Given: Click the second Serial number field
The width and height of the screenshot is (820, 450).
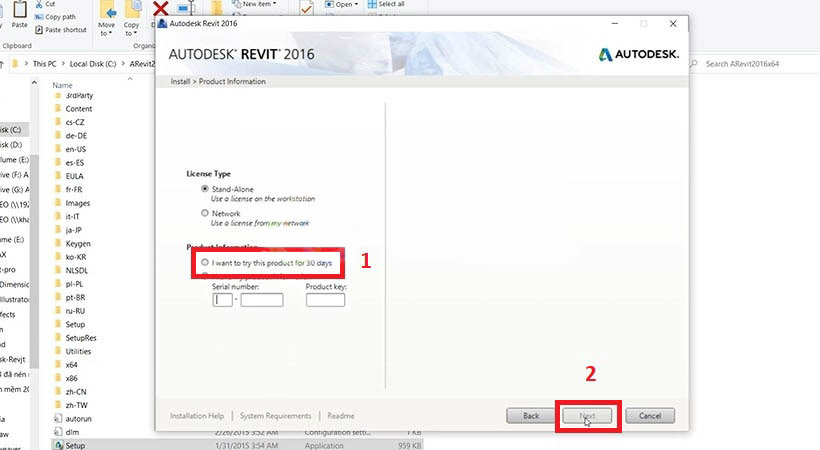Looking at the screenshot, I should coord(262,300).
